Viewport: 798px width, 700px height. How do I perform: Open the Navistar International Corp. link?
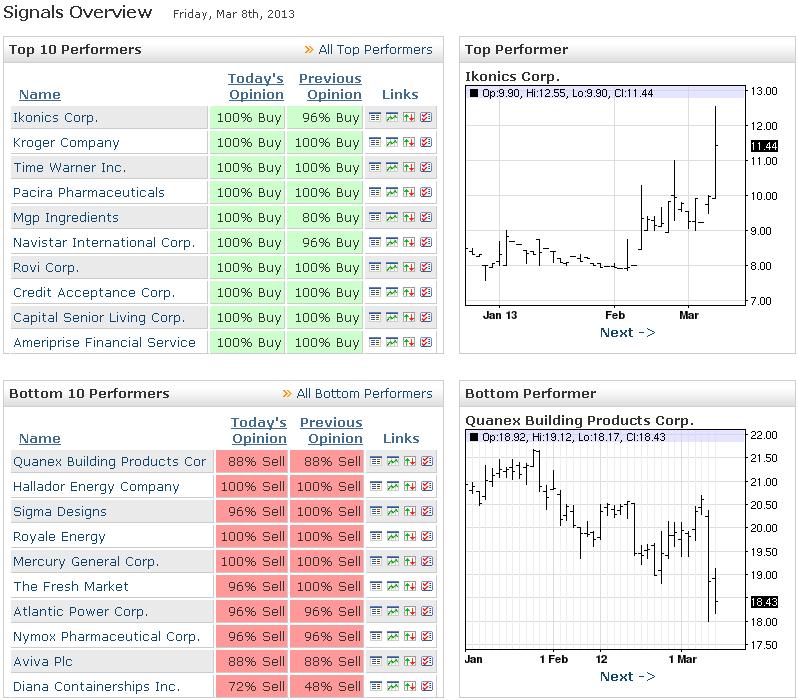point(104,242)
